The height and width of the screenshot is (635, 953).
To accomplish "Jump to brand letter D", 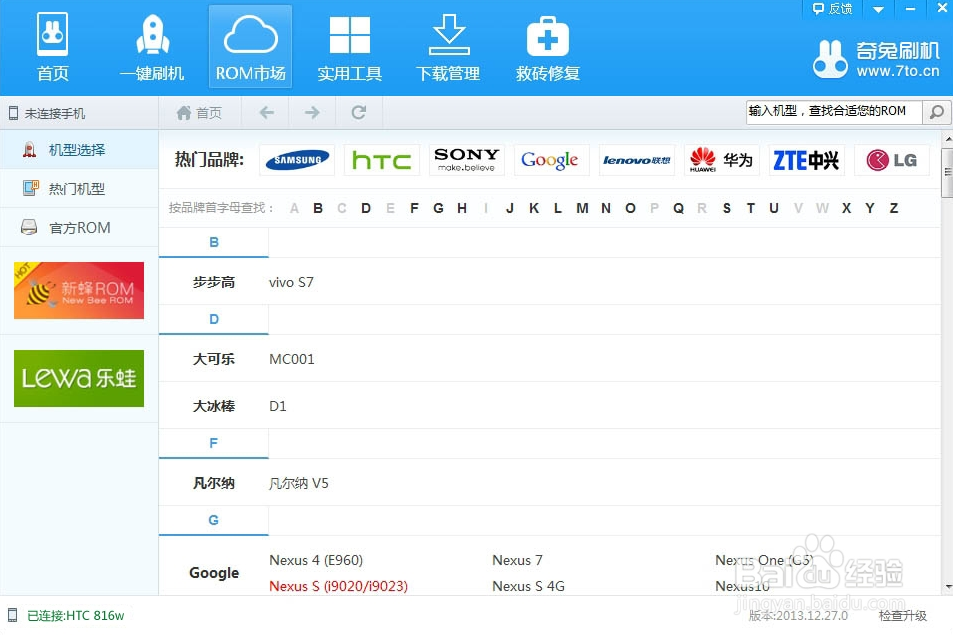I will [366, 208].
